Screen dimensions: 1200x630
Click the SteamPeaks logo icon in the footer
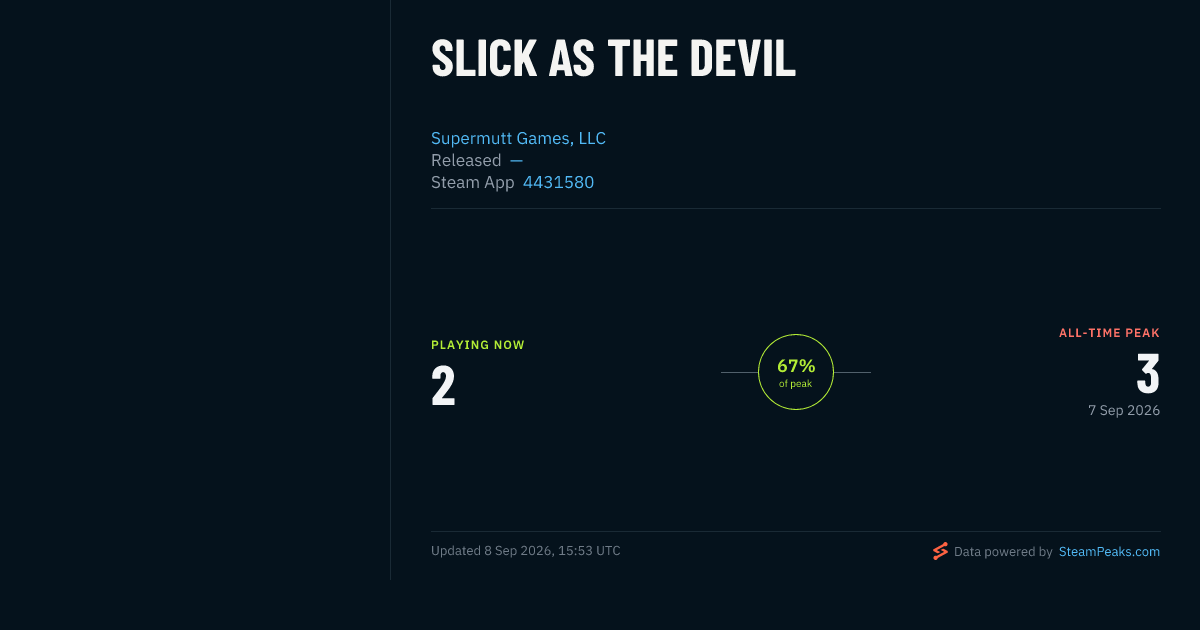(x=940, y=551)
